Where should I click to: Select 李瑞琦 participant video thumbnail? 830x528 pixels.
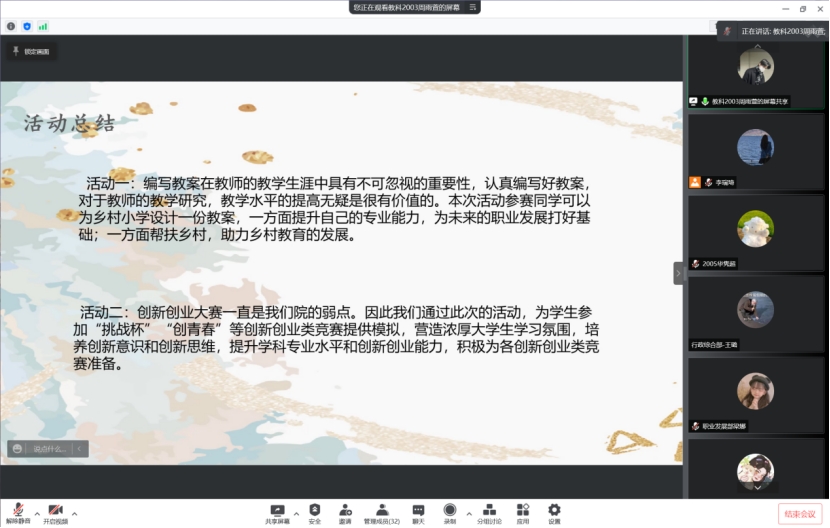point(755,150)
